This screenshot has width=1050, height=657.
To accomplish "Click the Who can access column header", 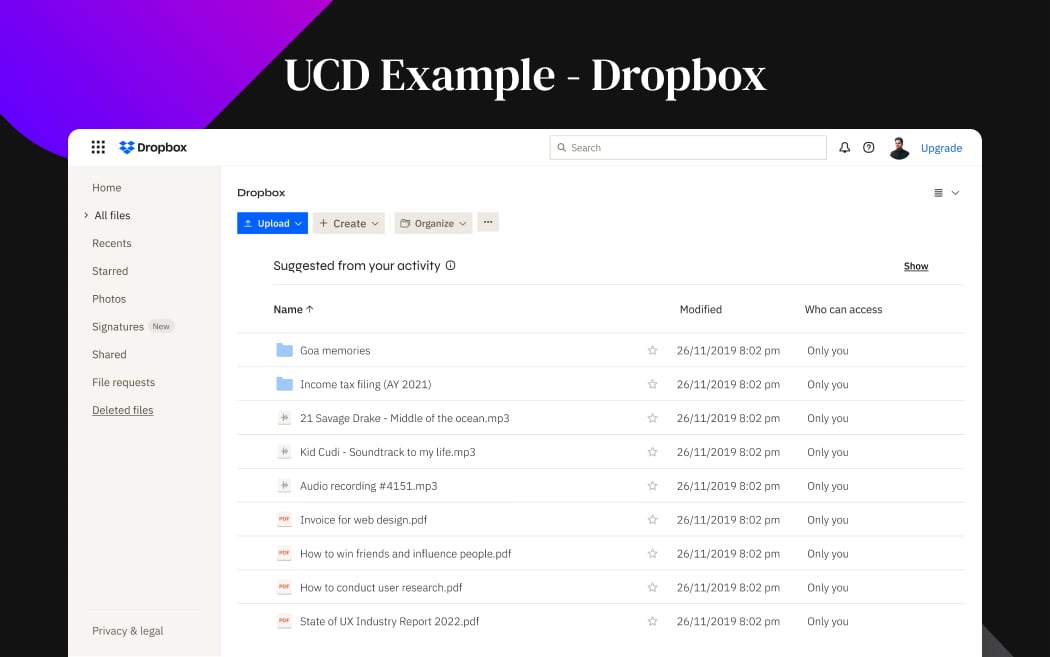I will pos(843,309).
